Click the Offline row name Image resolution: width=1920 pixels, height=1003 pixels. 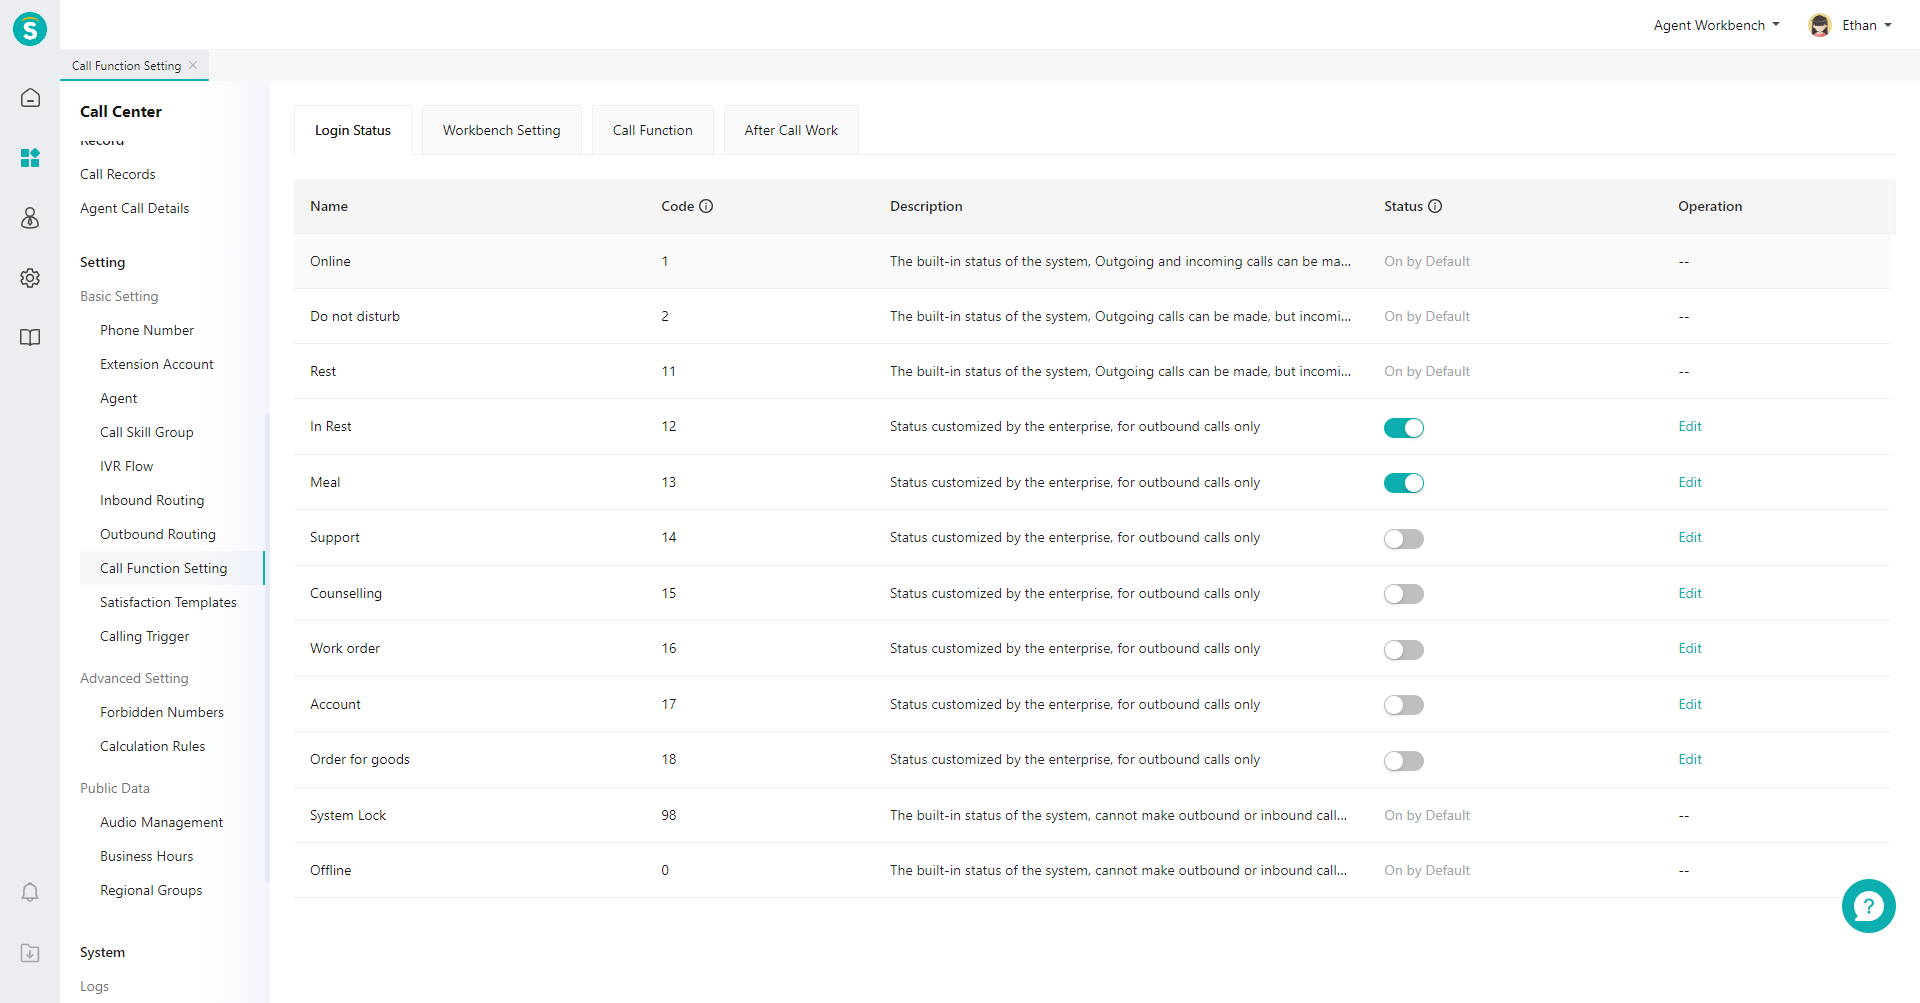330,870
